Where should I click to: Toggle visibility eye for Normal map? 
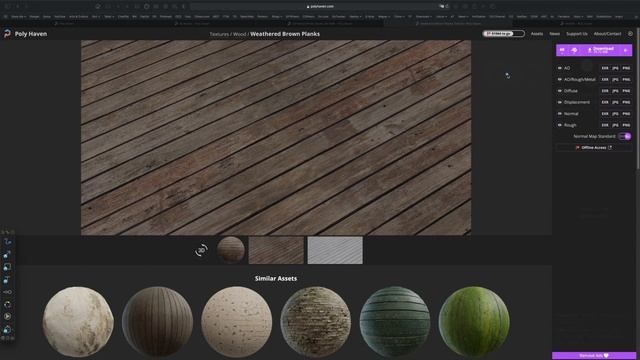click(560, 114)
